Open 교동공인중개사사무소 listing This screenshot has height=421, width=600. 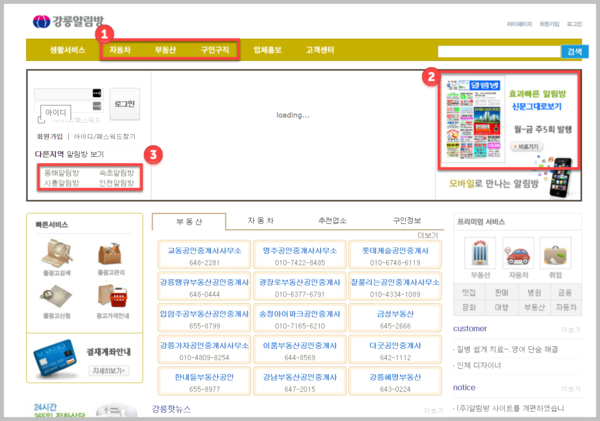pyautogui.click(x=204, y=255)
